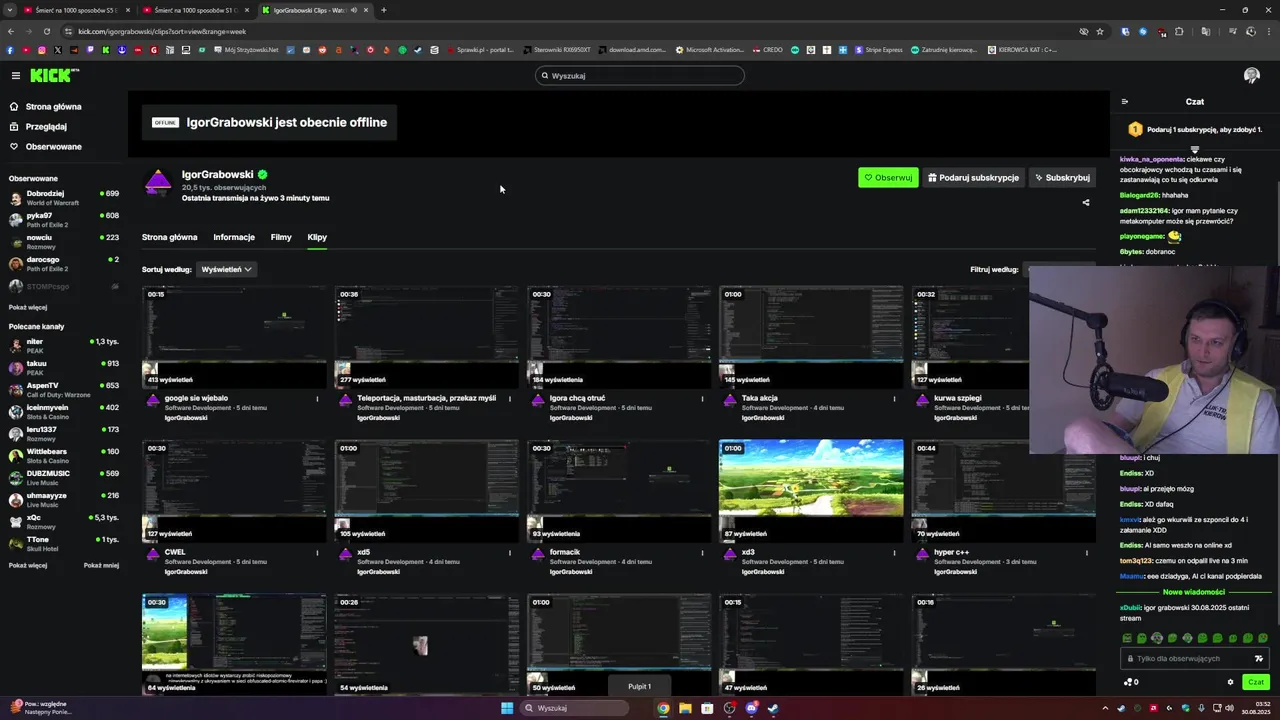
Task: Open File Explorer from the taskbar
Action: click(685, 708)
